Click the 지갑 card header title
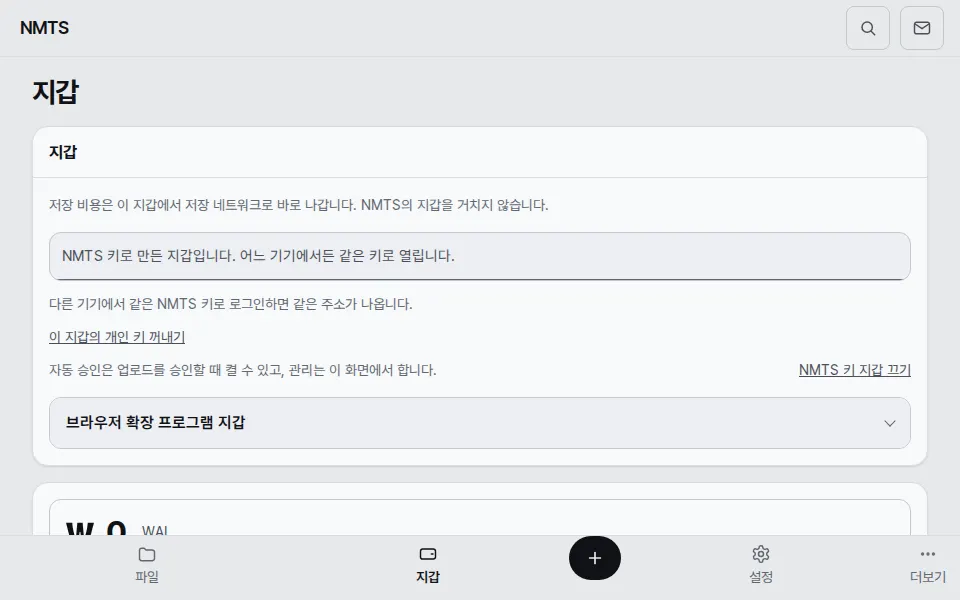Image resolution: width=960 pixels, height=600 pixels. (63, 152)
